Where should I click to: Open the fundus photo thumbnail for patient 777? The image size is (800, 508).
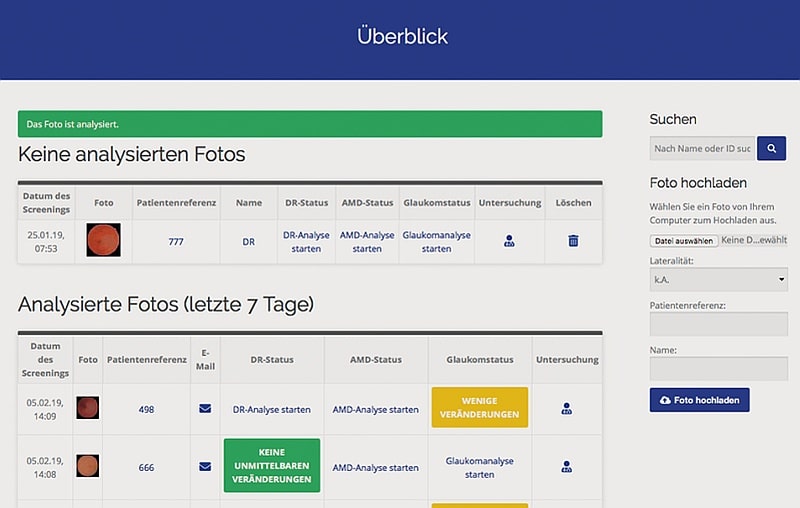tap(103, 241)
